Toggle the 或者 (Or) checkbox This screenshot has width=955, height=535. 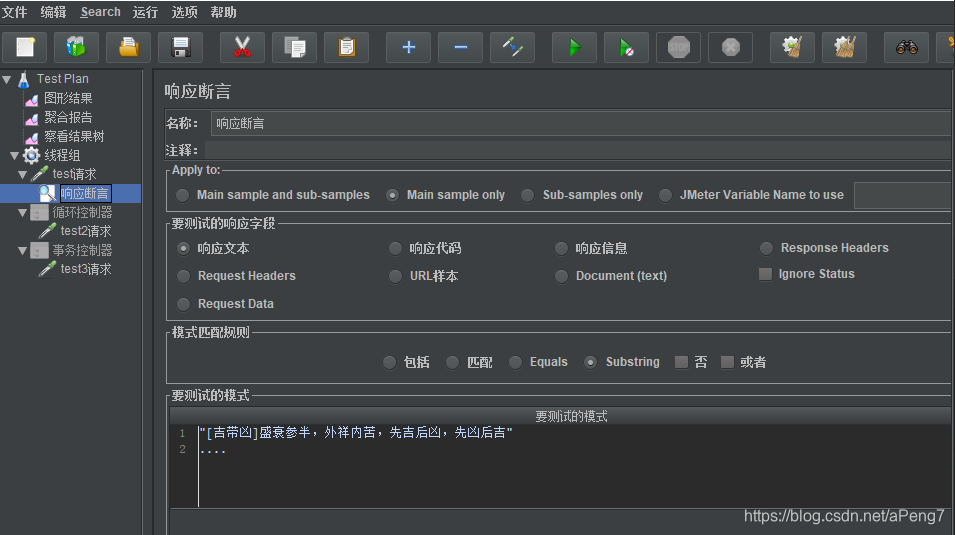[727, 363]
